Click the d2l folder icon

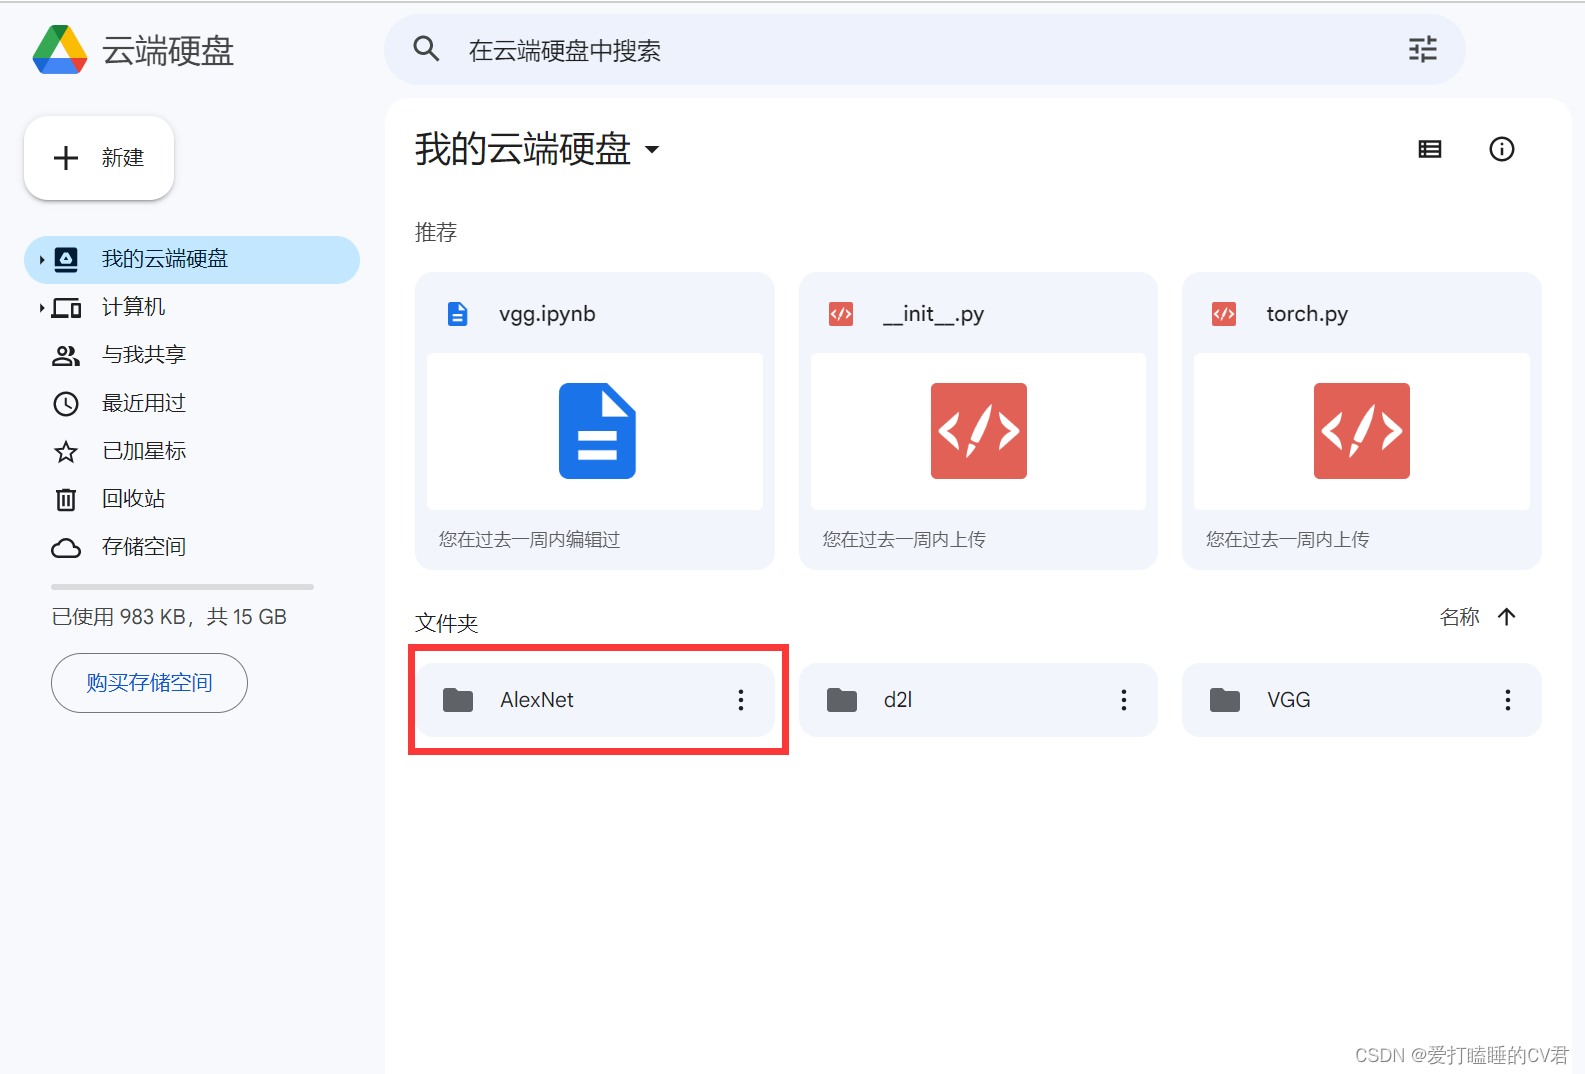click(x=842, y=700)
